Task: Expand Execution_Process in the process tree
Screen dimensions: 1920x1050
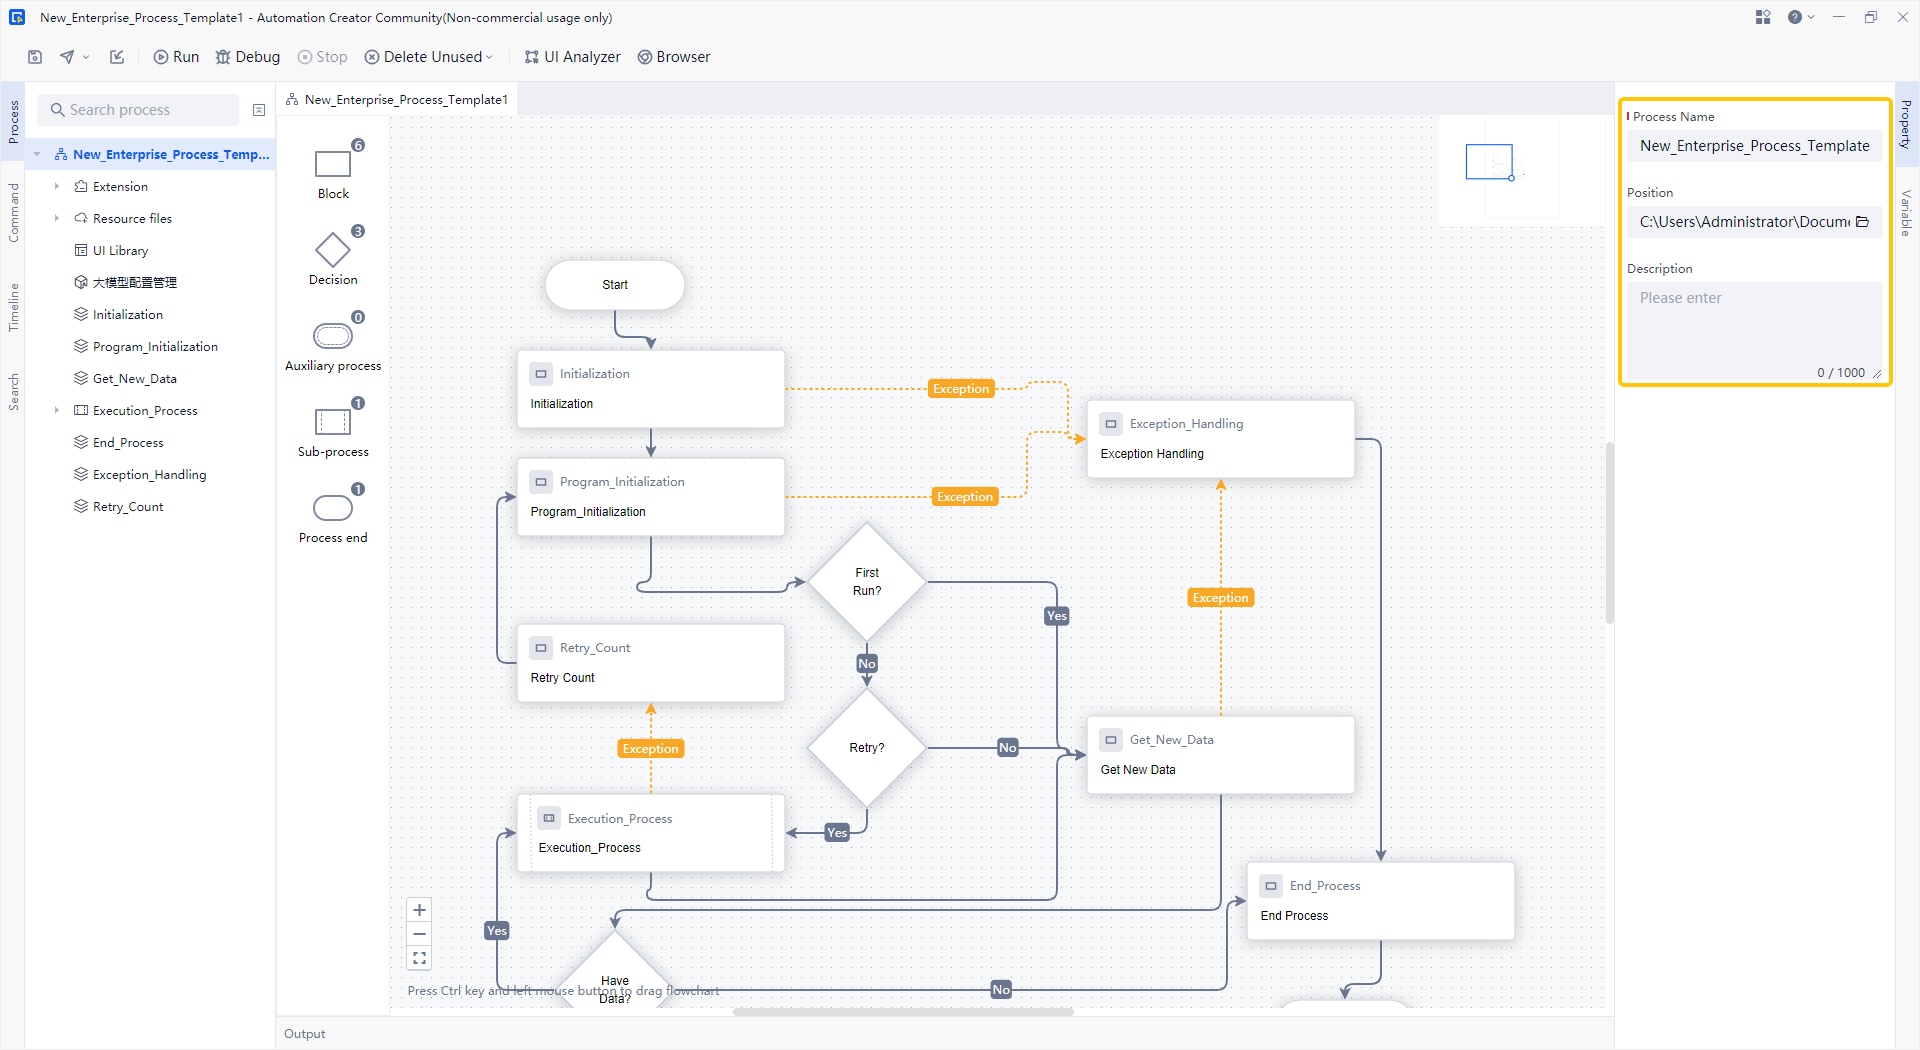Action: coord(57,410)
